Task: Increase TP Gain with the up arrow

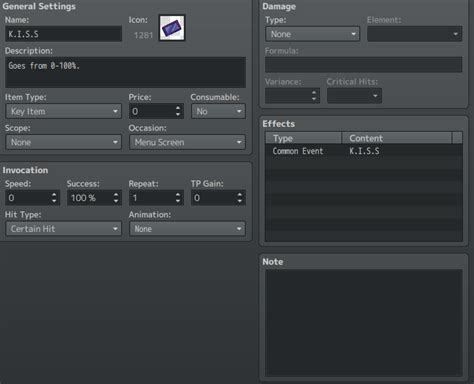Action: pyautogui.click(x=240, y=195)
